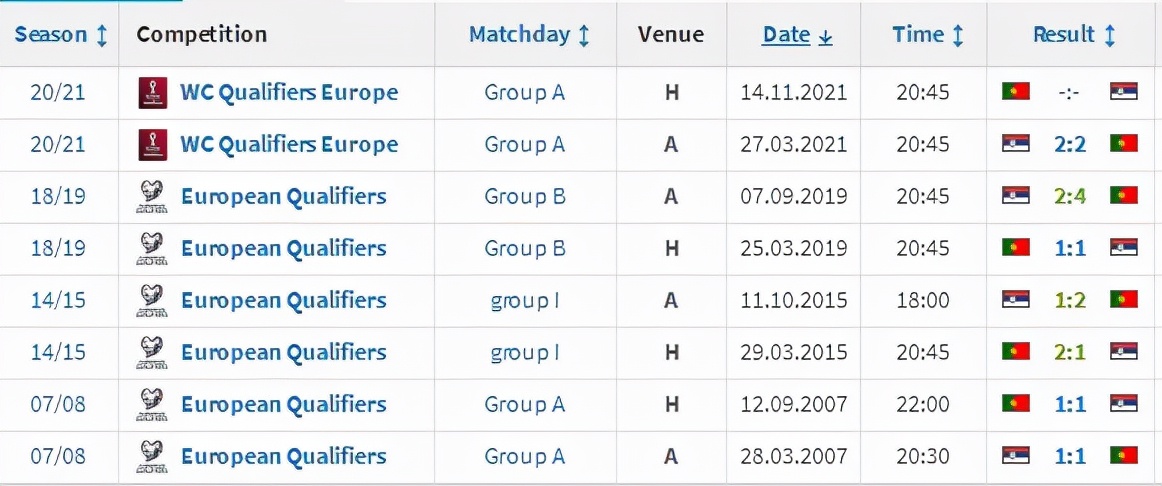Image resolution: width=1162 pixels, height=486 pixels.
Task: Click European Qualifiers logo in 07.09.2019 row
Action: tap(151, 197)
